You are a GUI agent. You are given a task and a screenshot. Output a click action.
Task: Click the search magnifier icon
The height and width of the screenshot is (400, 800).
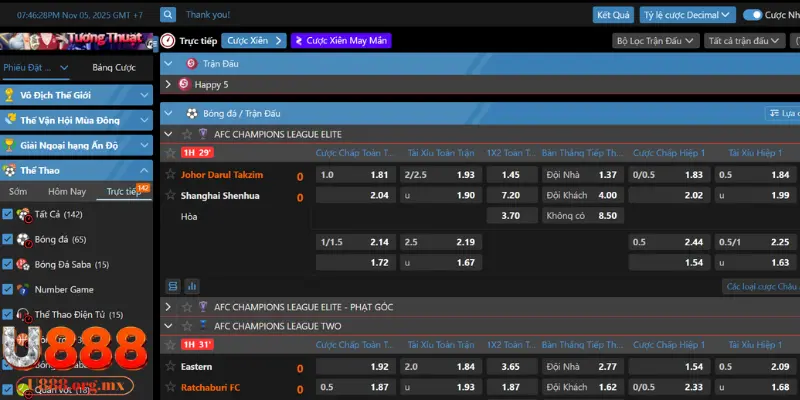click(x=168, y=15)
